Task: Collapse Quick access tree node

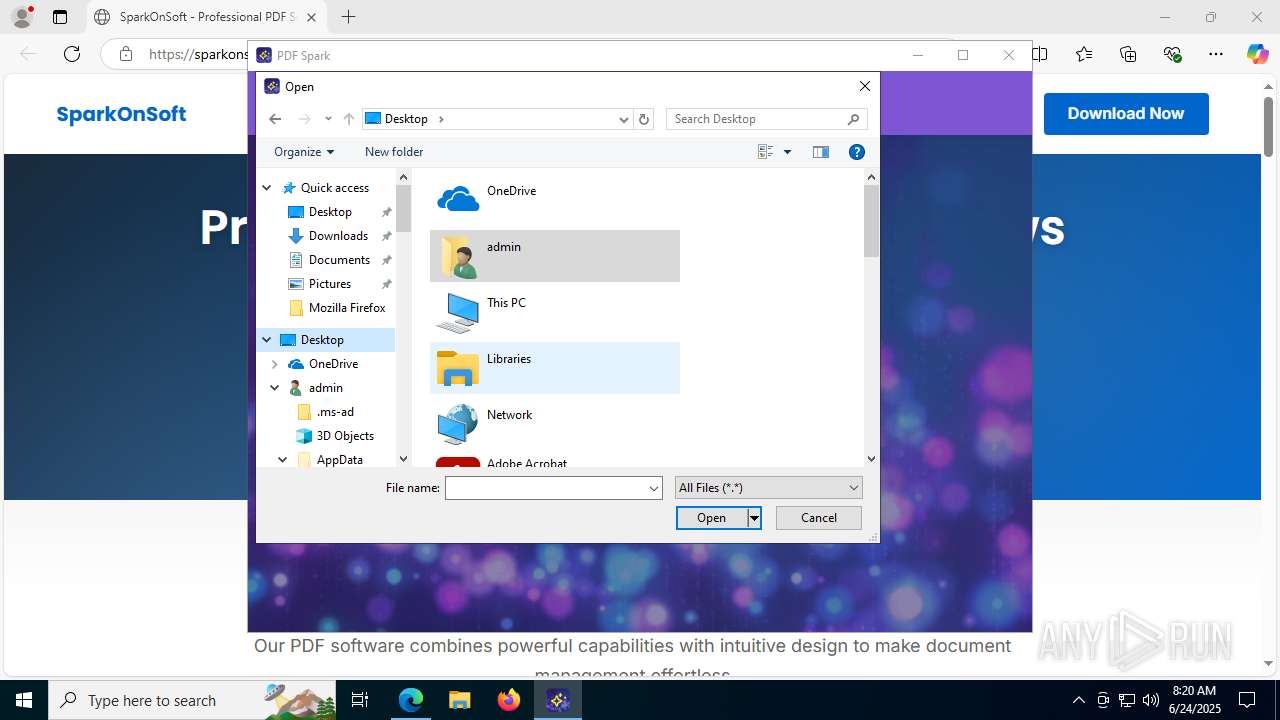Action: click(x=267, y=188)
